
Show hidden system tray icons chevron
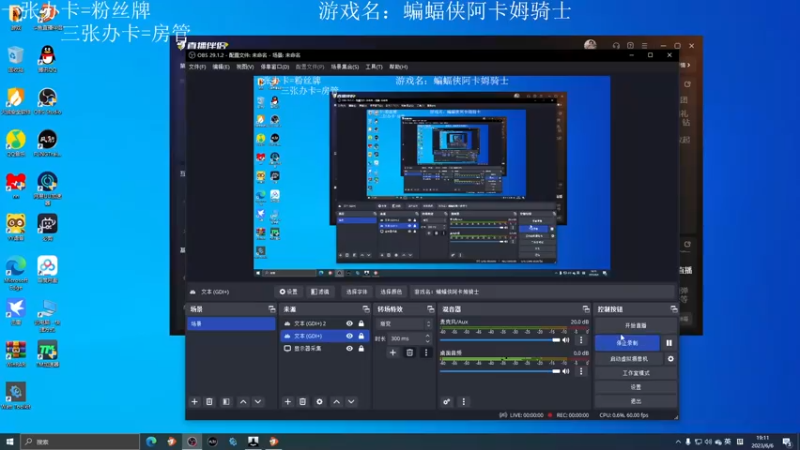678,442
